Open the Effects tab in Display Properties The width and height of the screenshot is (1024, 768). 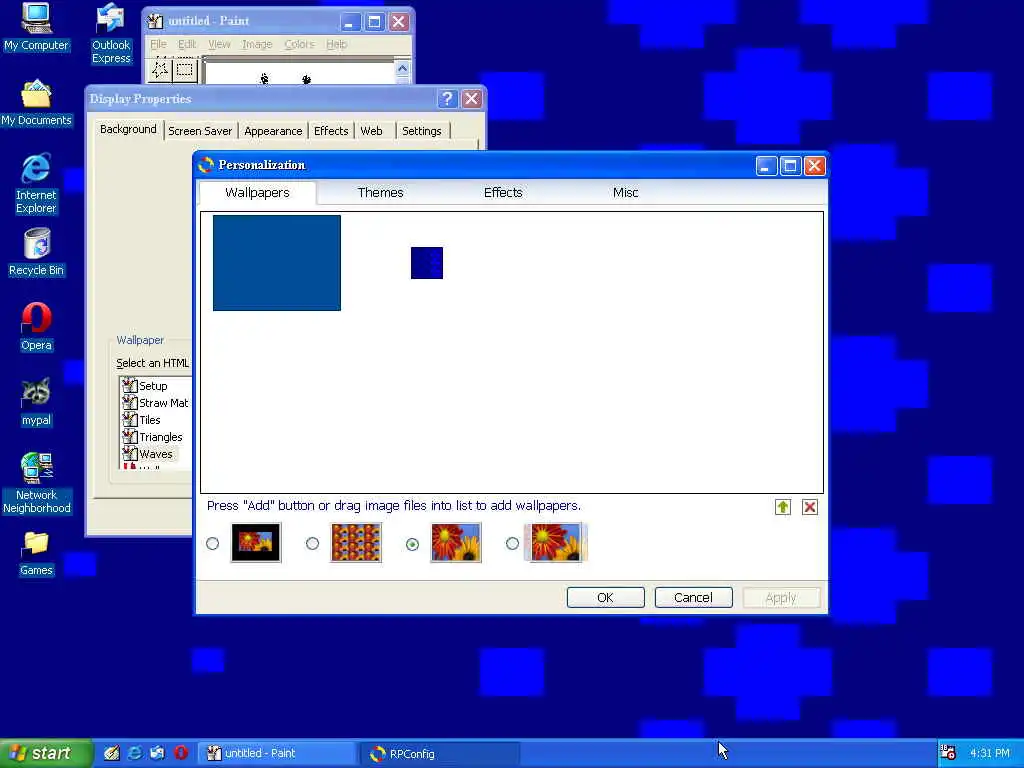[x=331, y=131]
